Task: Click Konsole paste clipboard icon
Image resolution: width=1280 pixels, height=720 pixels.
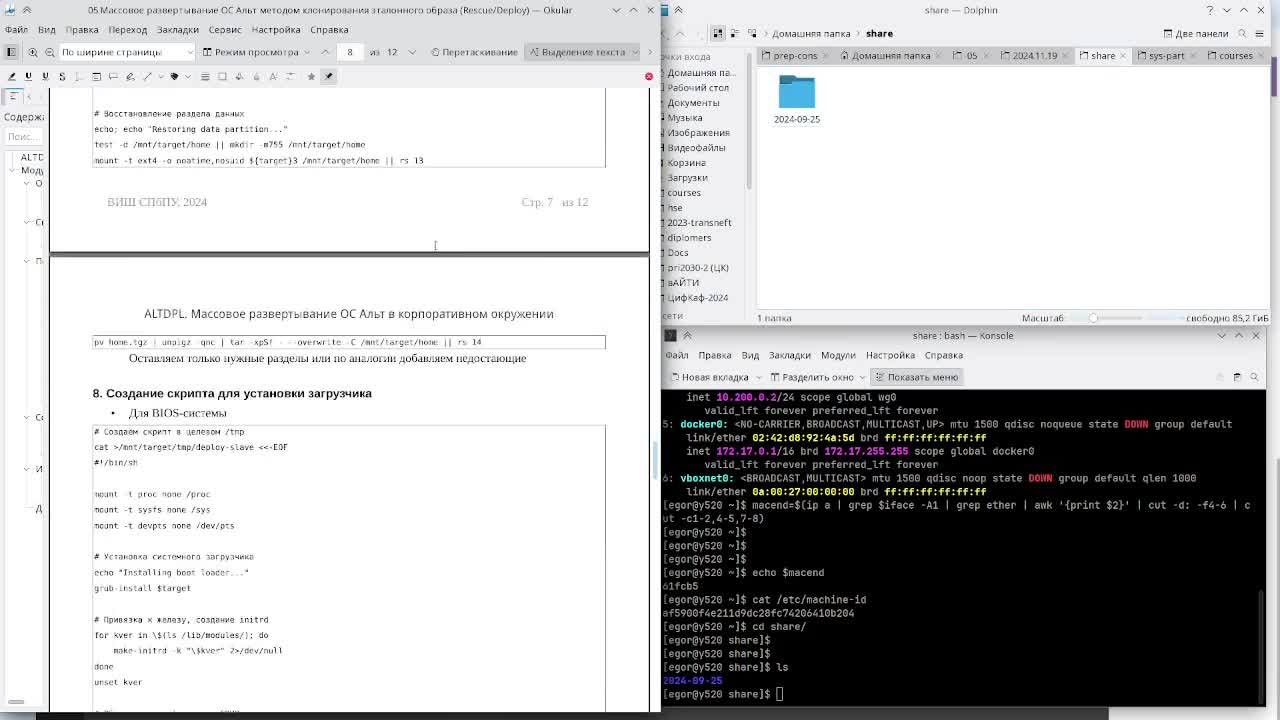Action: (x=1236, y=377)
